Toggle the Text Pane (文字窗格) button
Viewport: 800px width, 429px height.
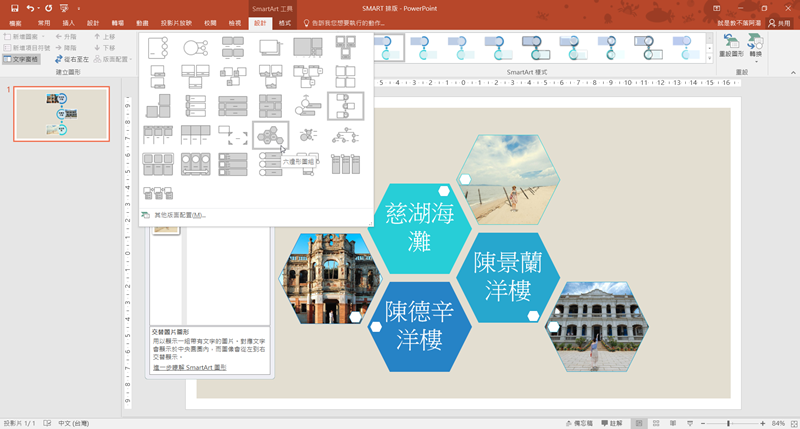tap(21, 59)
